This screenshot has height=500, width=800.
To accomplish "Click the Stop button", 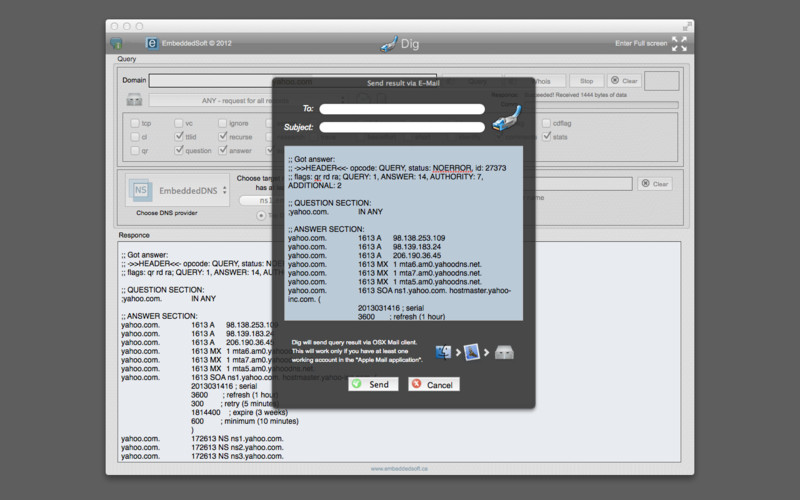I will pos(586,81).
